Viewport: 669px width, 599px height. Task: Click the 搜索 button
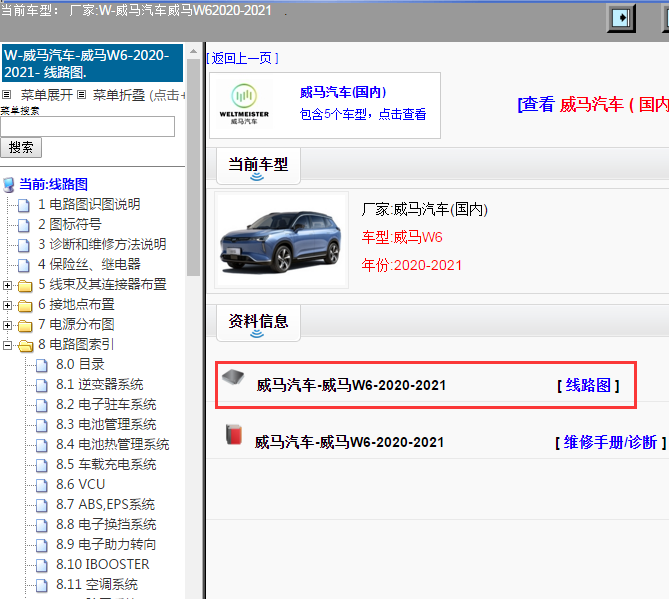coord(21,148)
